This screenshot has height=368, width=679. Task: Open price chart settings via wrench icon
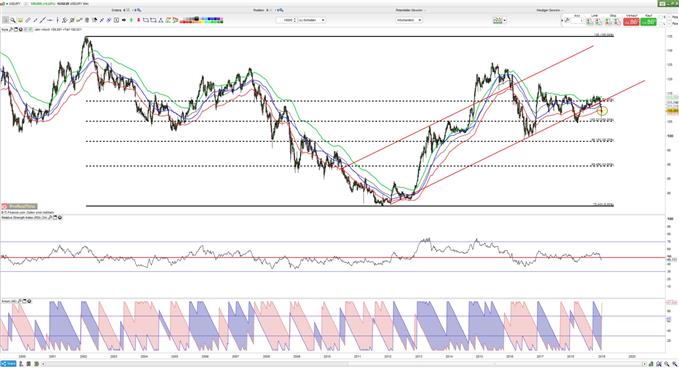[x=10, y=29]
